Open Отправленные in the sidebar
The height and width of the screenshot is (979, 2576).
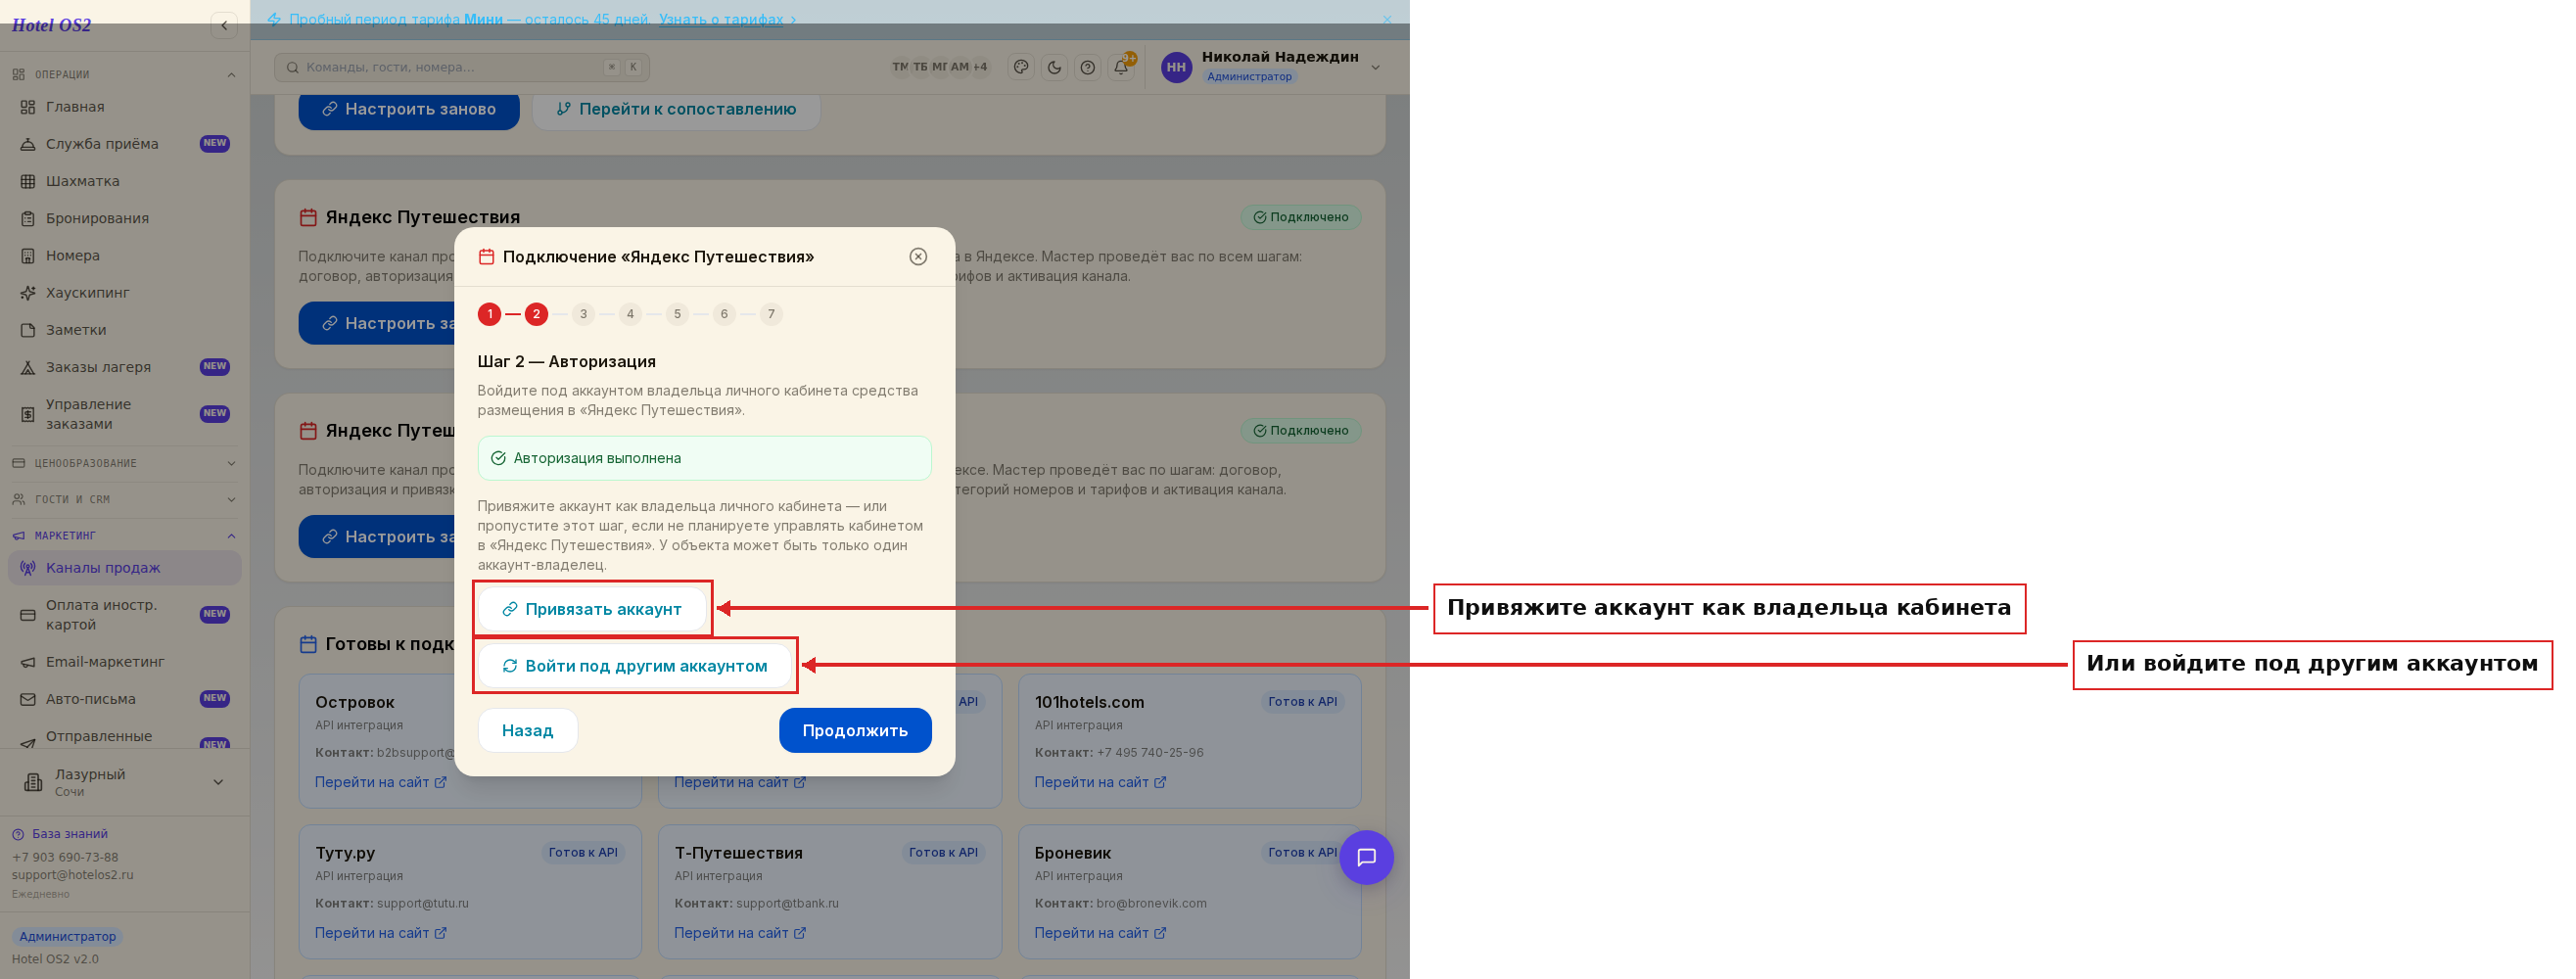pos(125,737)
